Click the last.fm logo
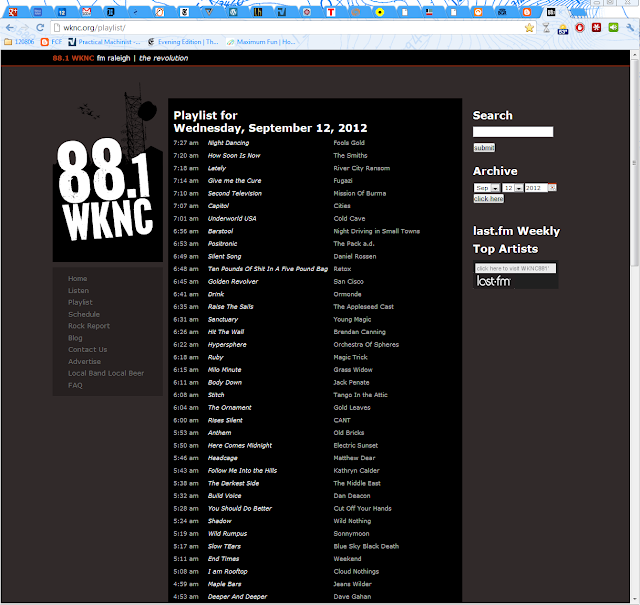 pos(494,281)
